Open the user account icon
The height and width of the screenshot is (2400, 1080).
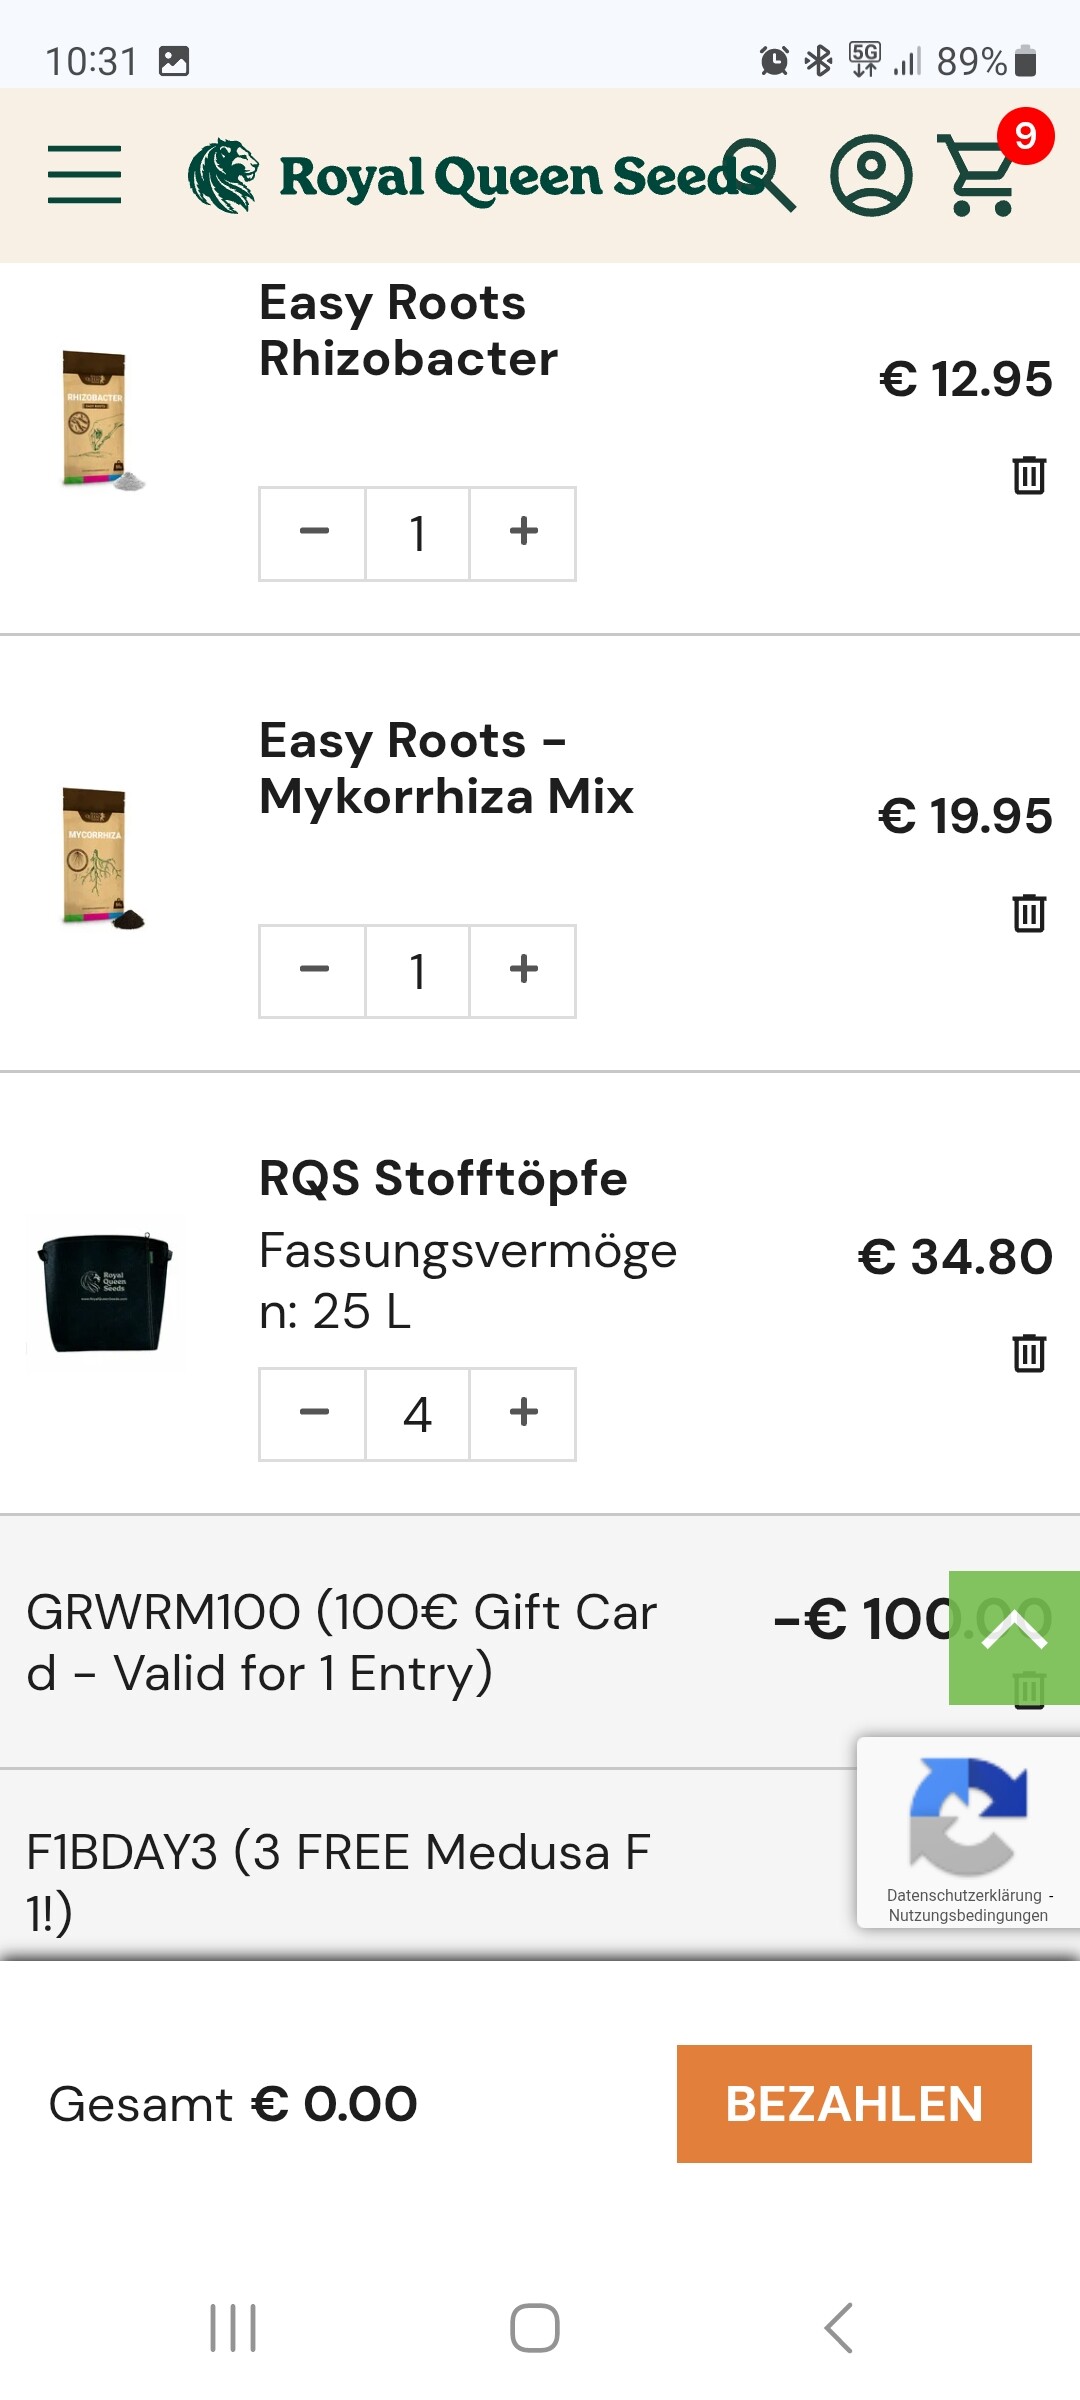click(x=871, y=176)
